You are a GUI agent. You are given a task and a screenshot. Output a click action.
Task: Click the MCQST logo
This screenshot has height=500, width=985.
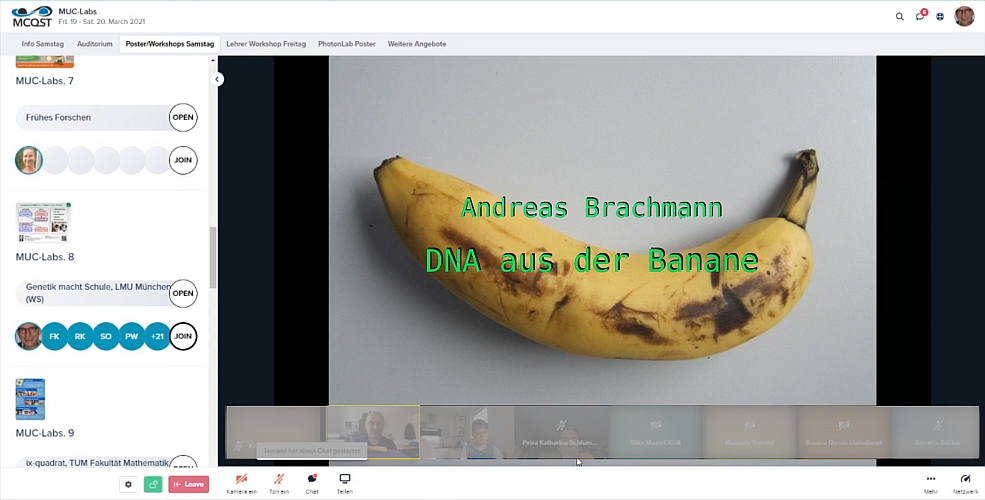point(31,16)
